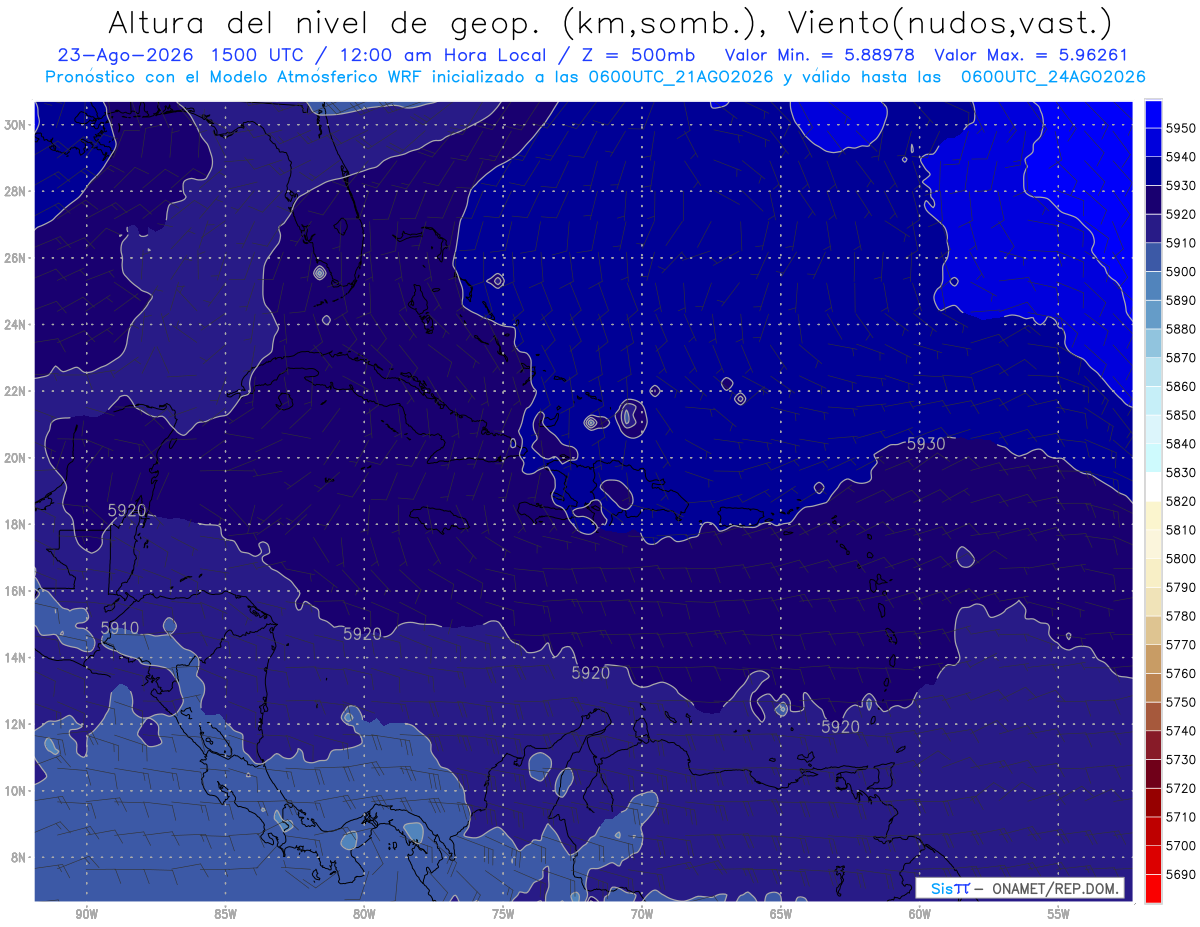The height and width of the screenshot is (927, 1200).
Task: Click the 60W longitude label
Action: point(920,915)
